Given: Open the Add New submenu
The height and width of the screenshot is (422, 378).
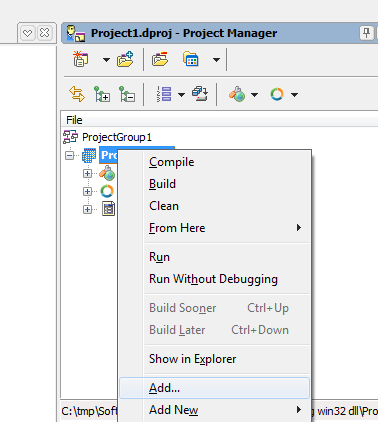Looking at the screenshot, I should click(x=215, y=410).
